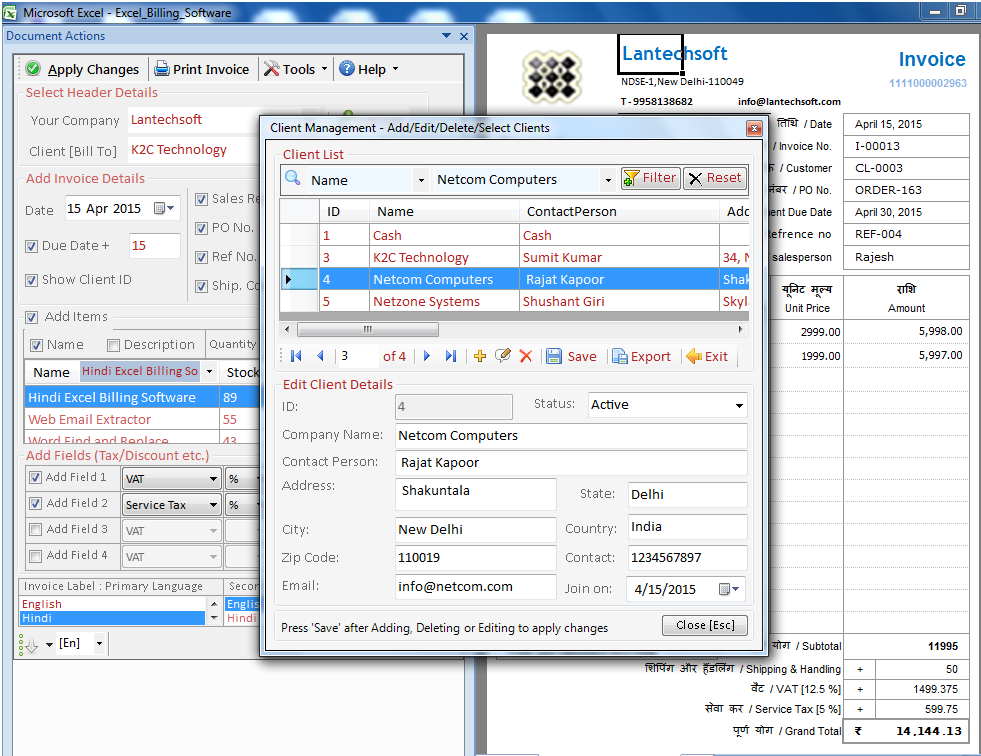The height and width of the screenshot is (756, 981).
Task: Open the Help menu
Action: 369,69
